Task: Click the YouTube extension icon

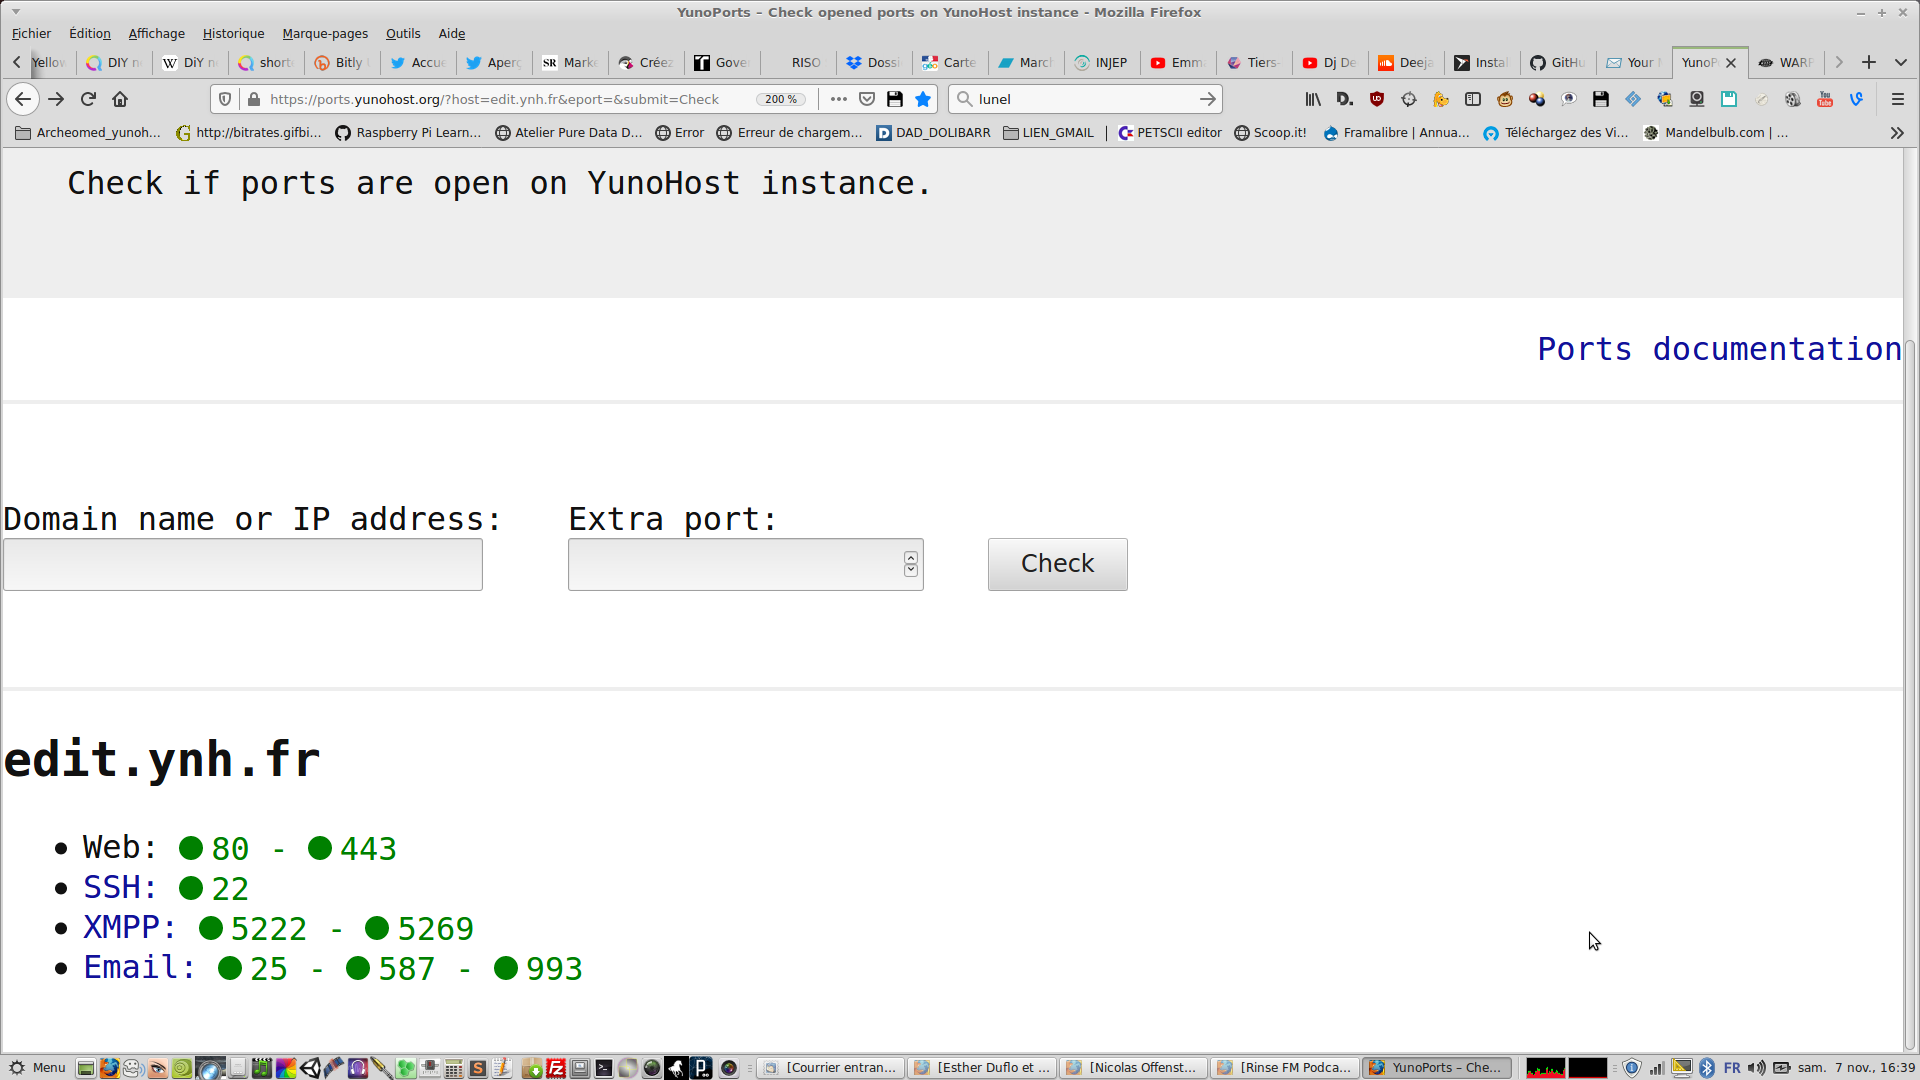Action: pos(1825,99)
